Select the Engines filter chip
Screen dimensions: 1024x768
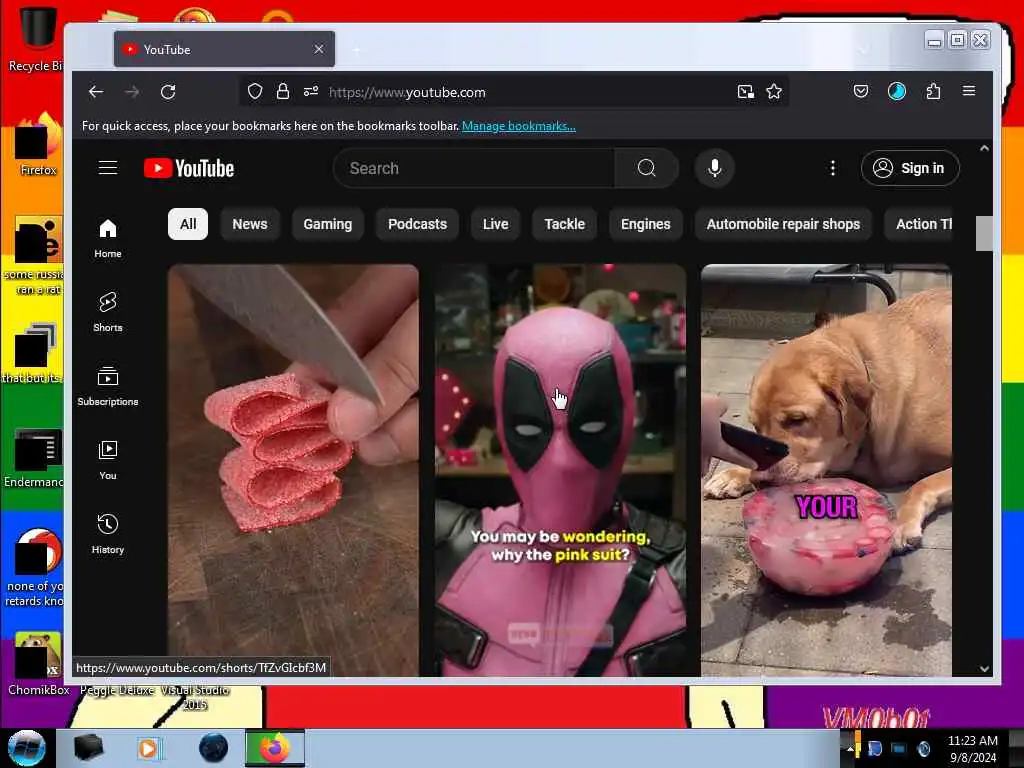click(x=646, y=224)
